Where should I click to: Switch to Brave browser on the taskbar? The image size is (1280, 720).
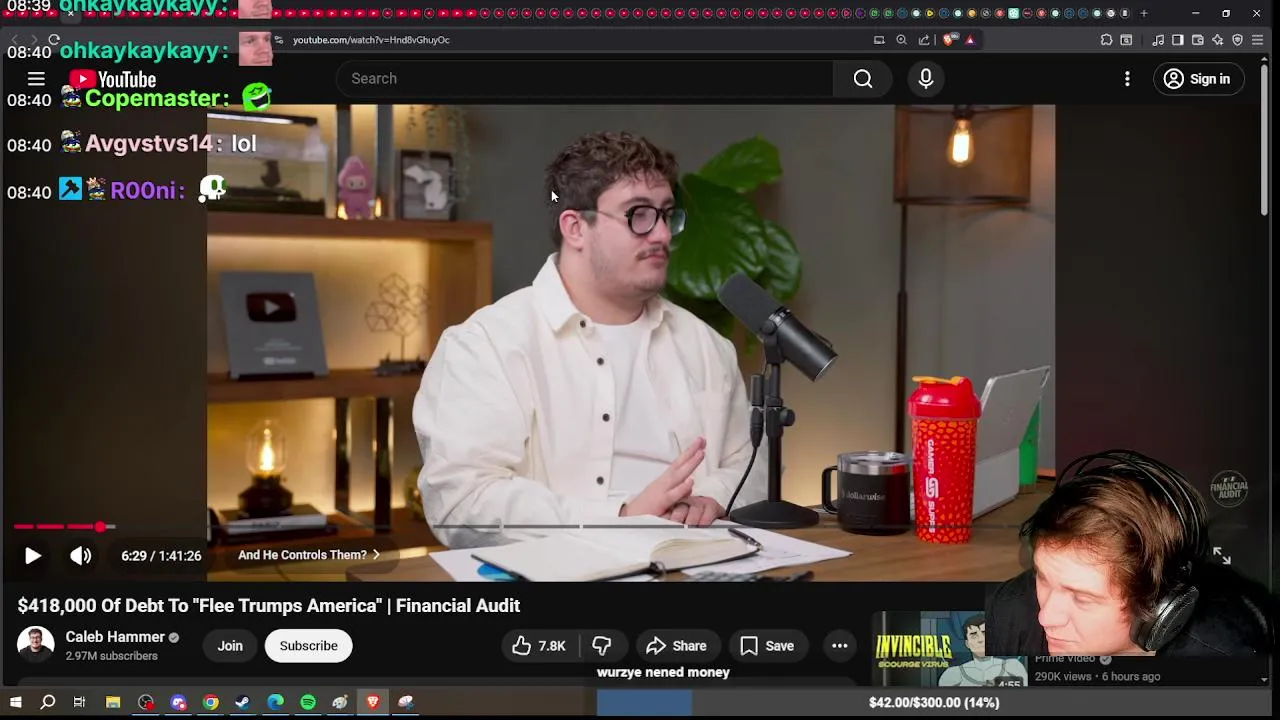click(373, 703)
